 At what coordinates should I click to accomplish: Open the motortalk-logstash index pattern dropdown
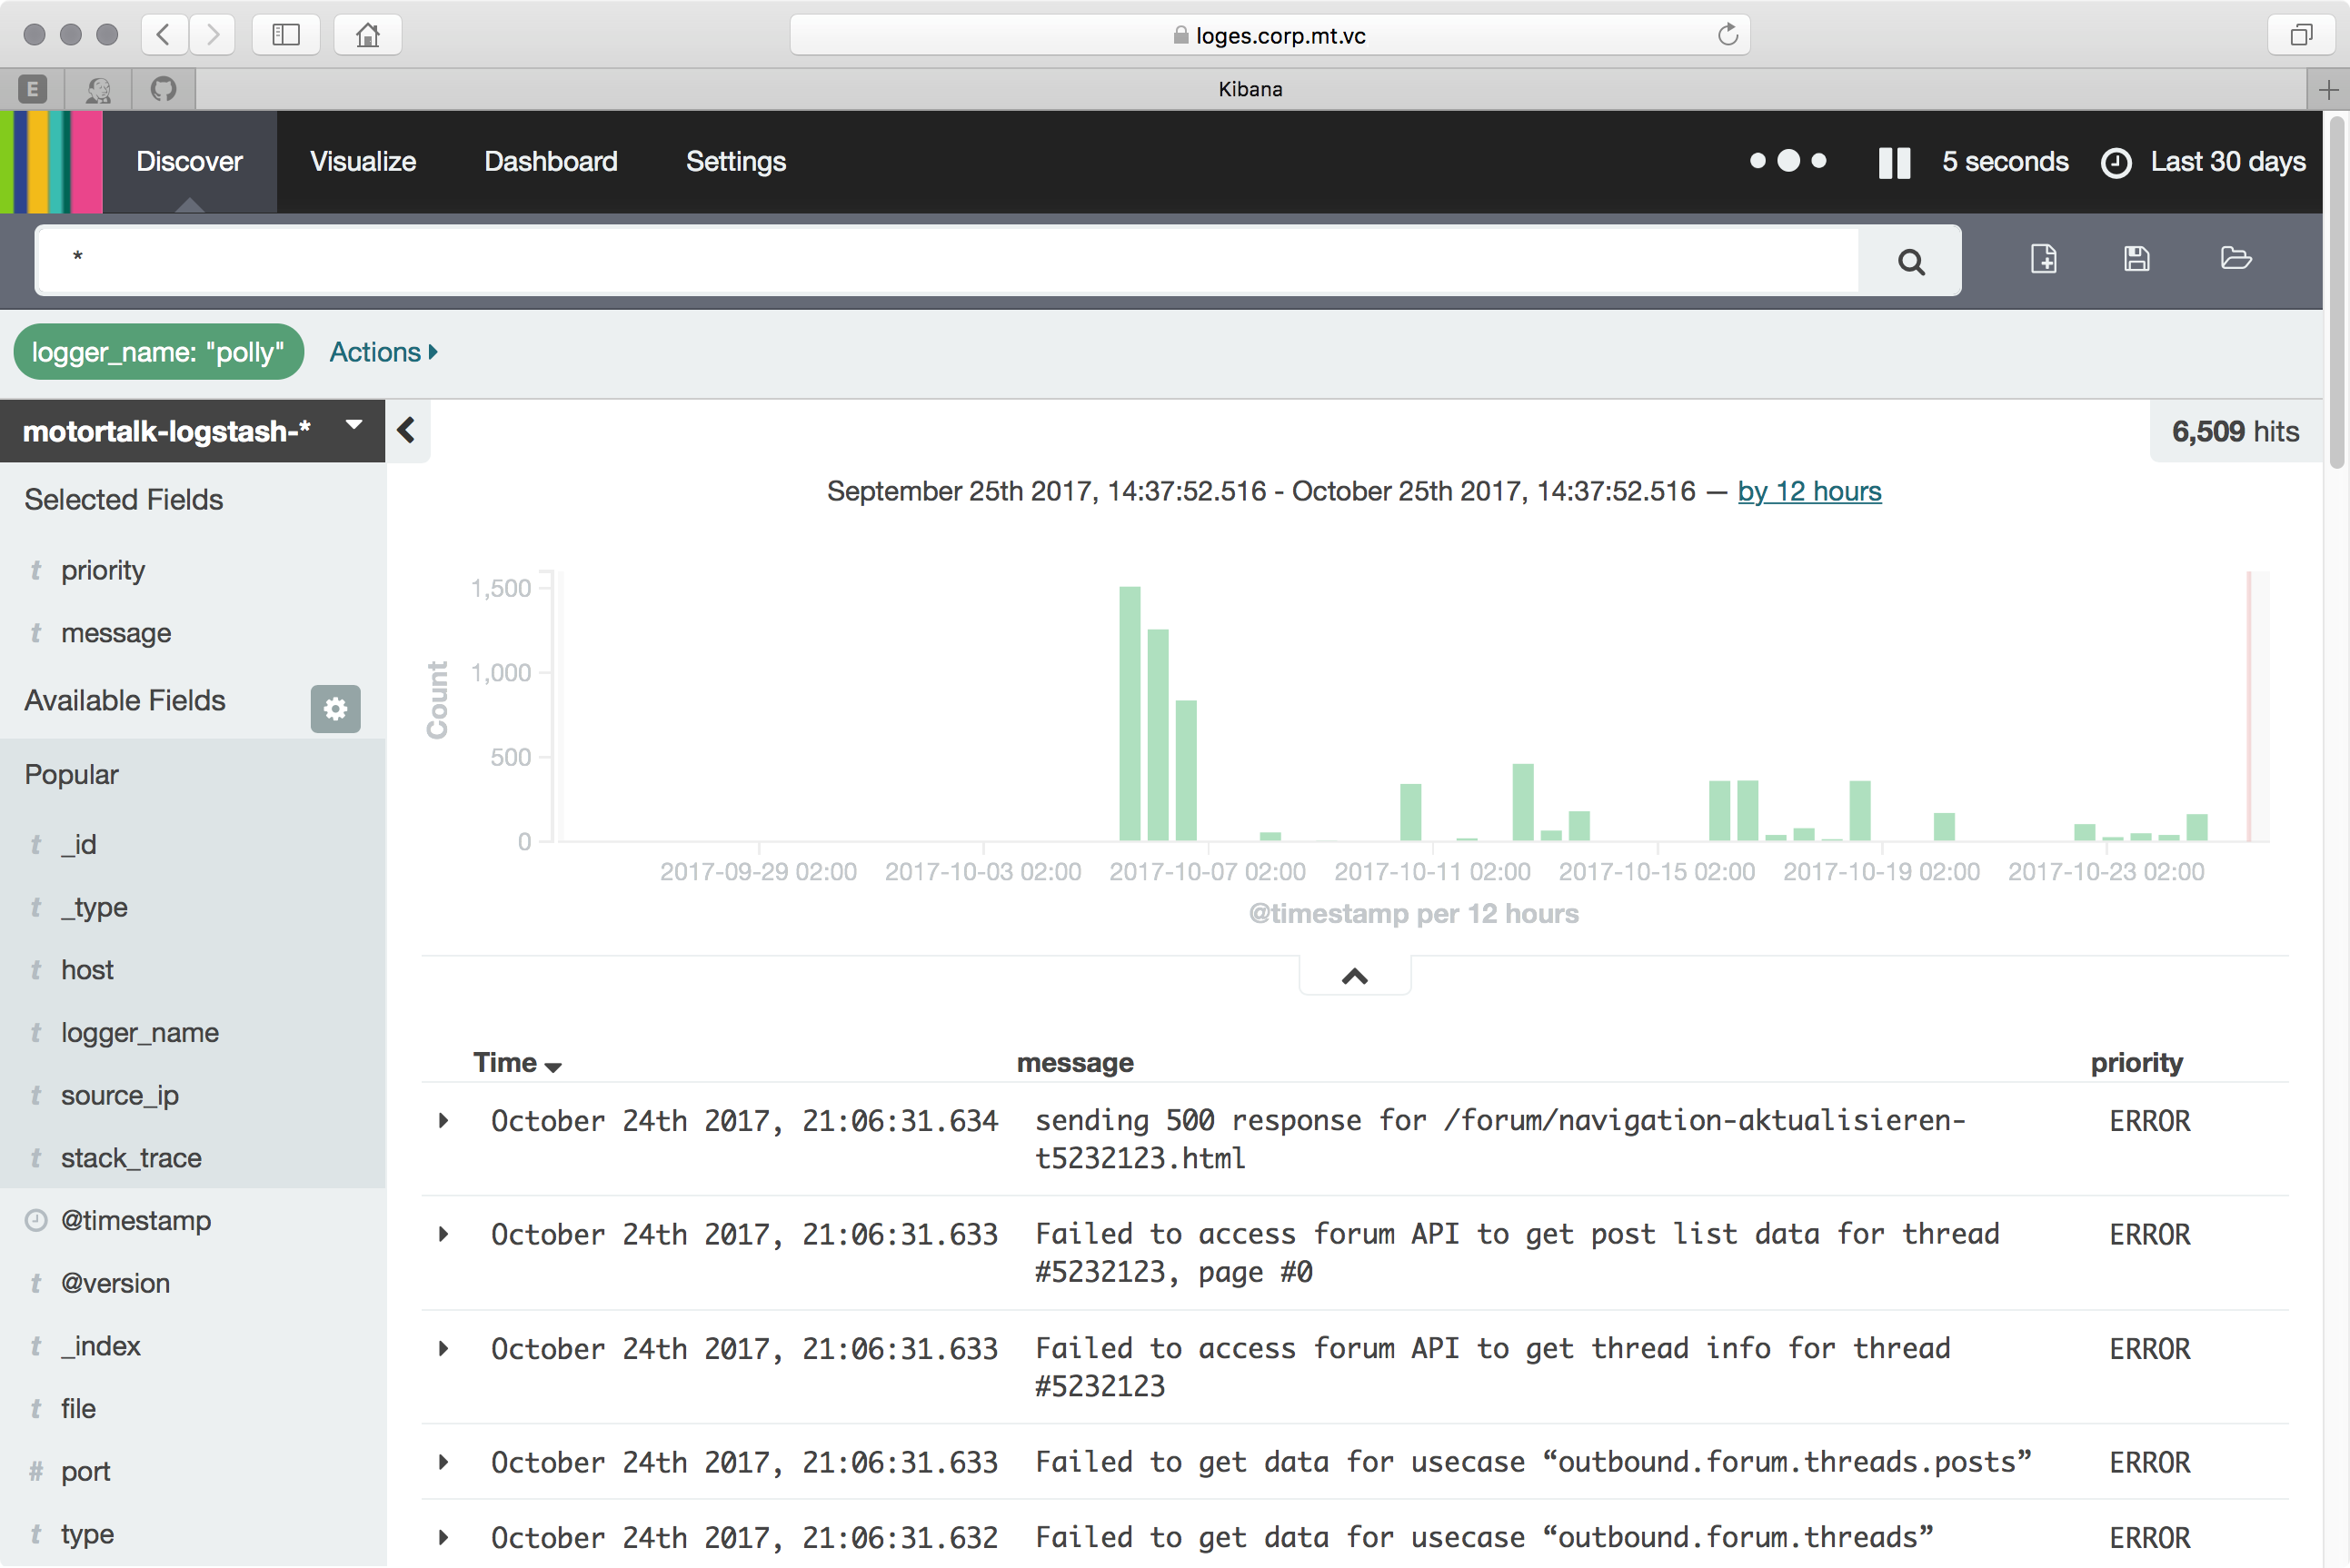353,427
